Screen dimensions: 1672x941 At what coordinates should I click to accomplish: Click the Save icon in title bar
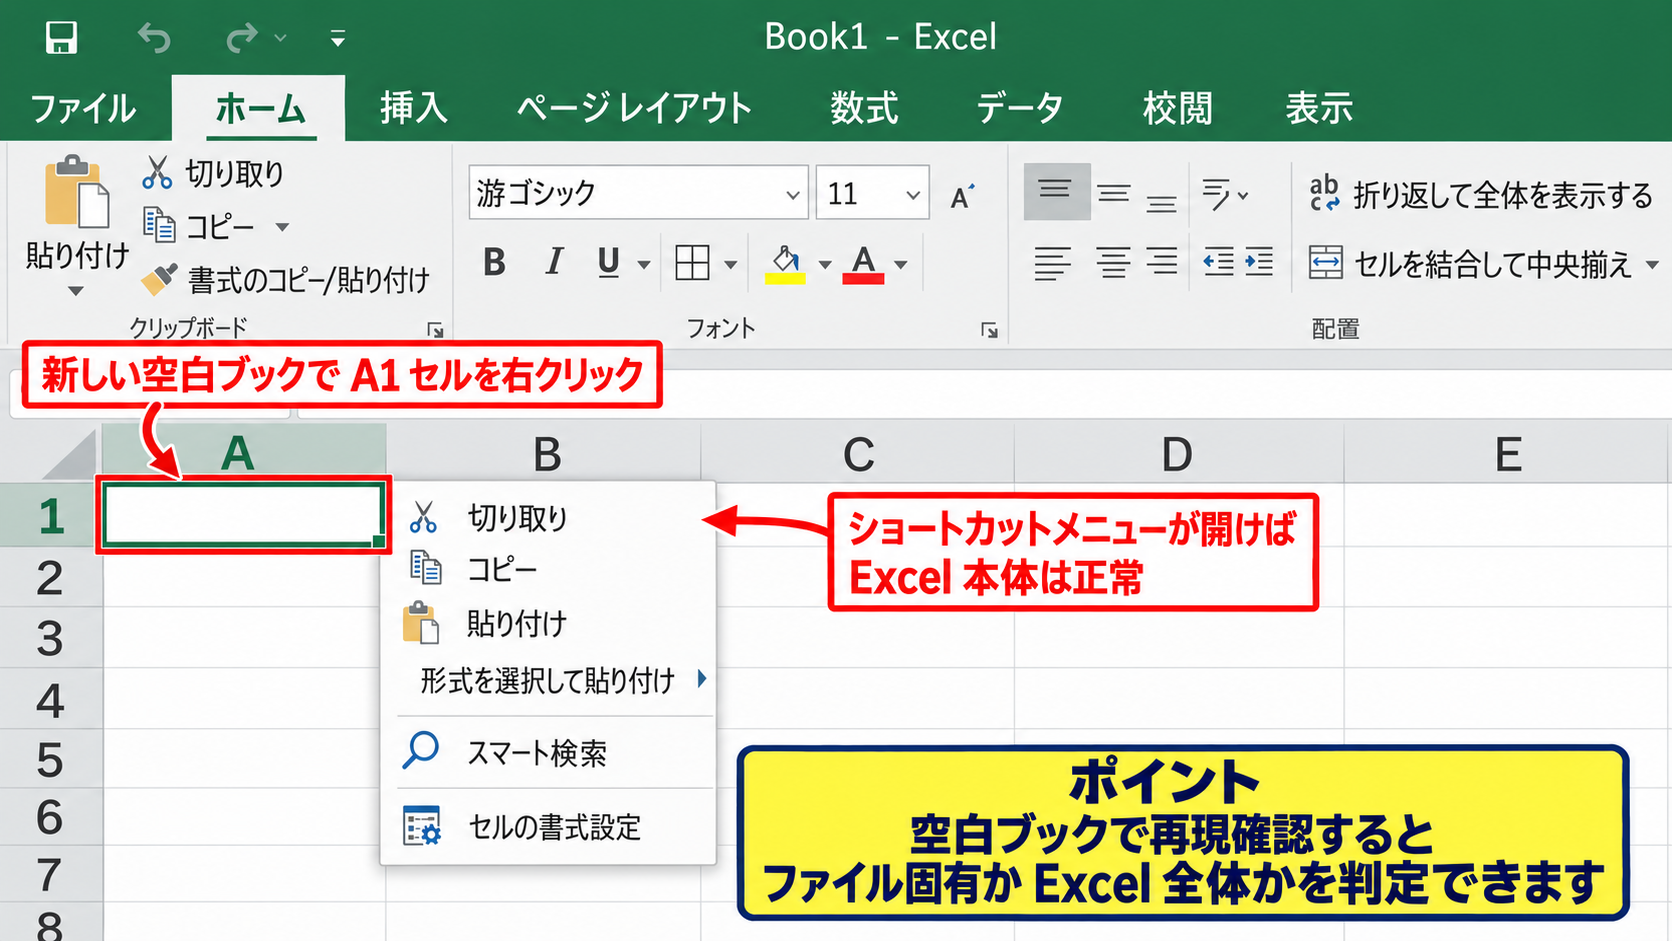point(61,38)
